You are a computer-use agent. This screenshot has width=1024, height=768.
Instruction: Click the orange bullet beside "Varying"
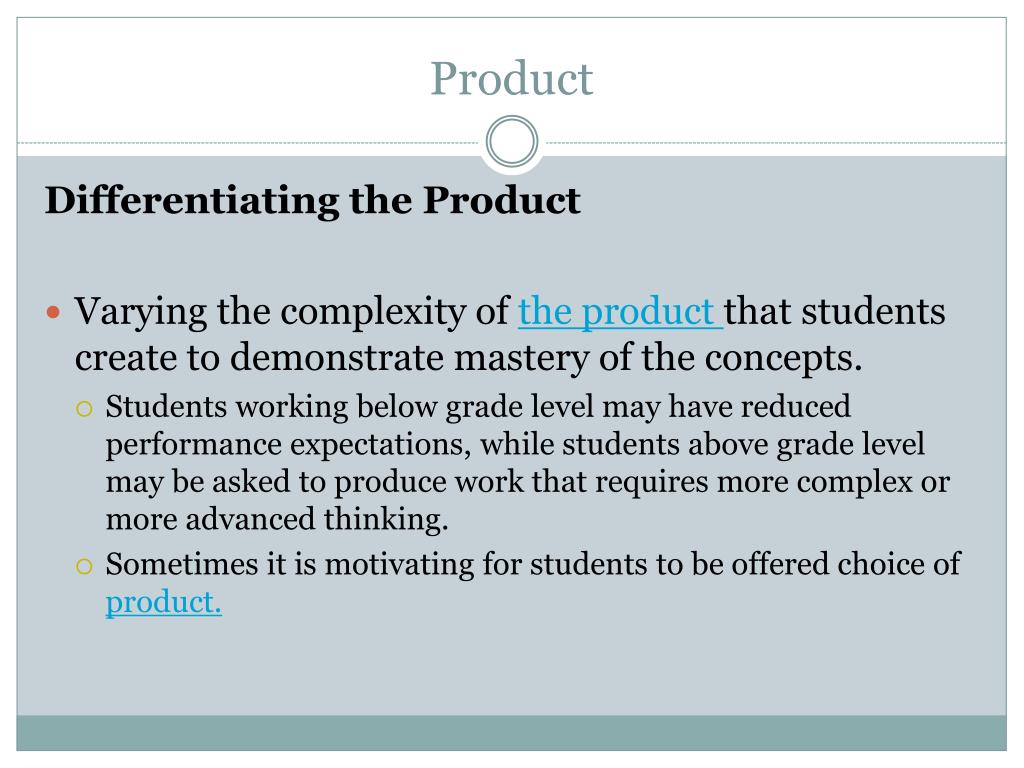(54, 312)
